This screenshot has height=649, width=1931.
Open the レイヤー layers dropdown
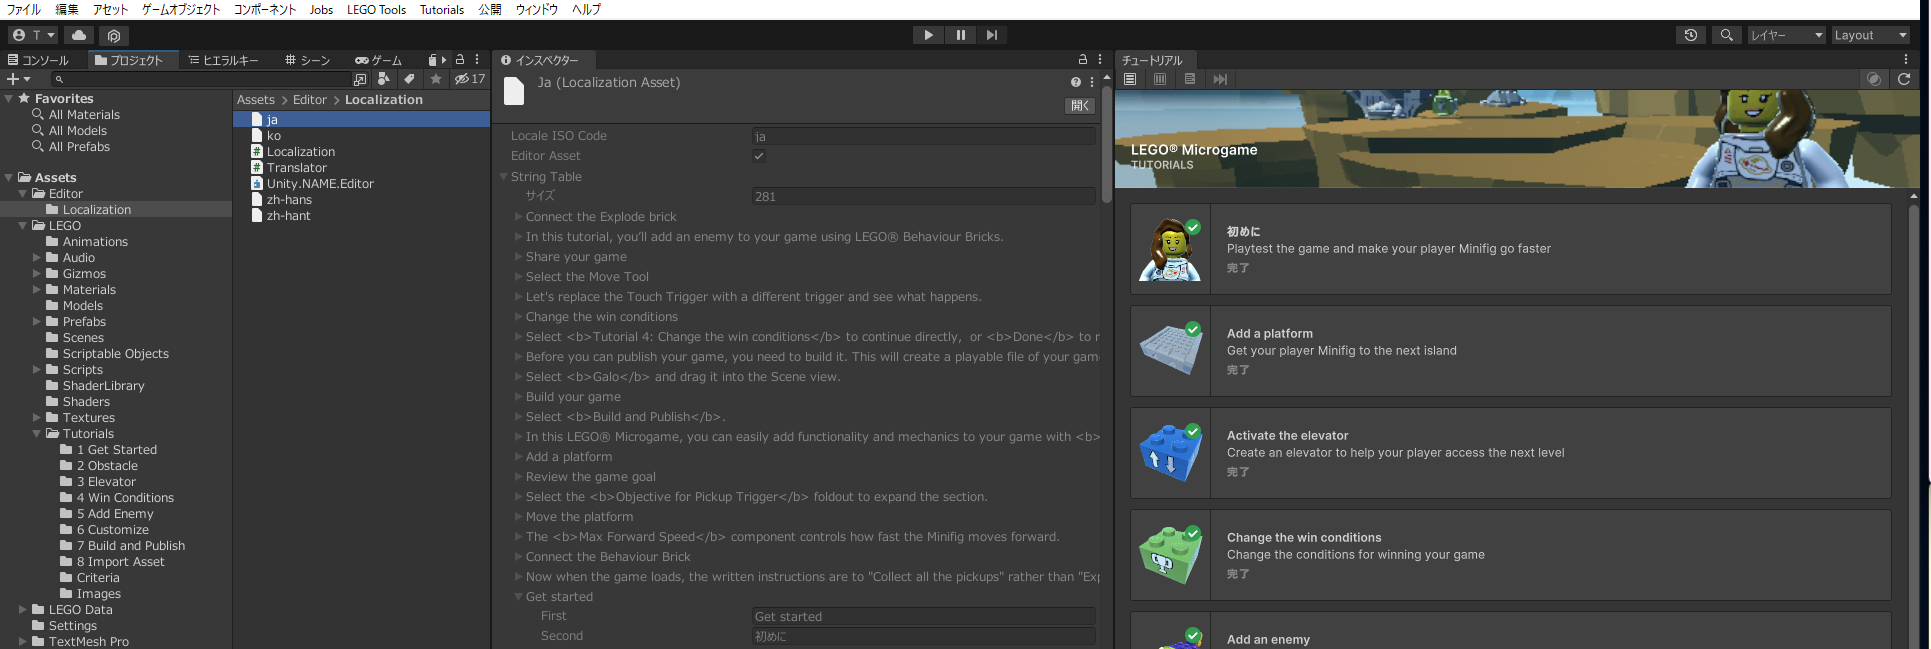click(x=1786, y=35)
